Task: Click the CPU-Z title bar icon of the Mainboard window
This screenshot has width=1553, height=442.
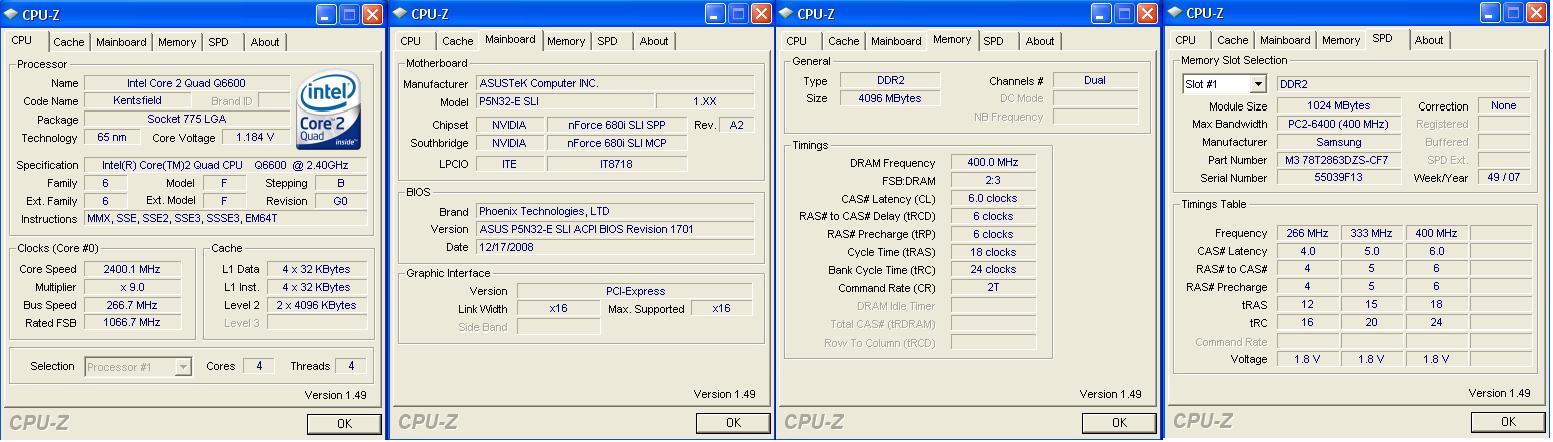Action: [x=400, y=13]
